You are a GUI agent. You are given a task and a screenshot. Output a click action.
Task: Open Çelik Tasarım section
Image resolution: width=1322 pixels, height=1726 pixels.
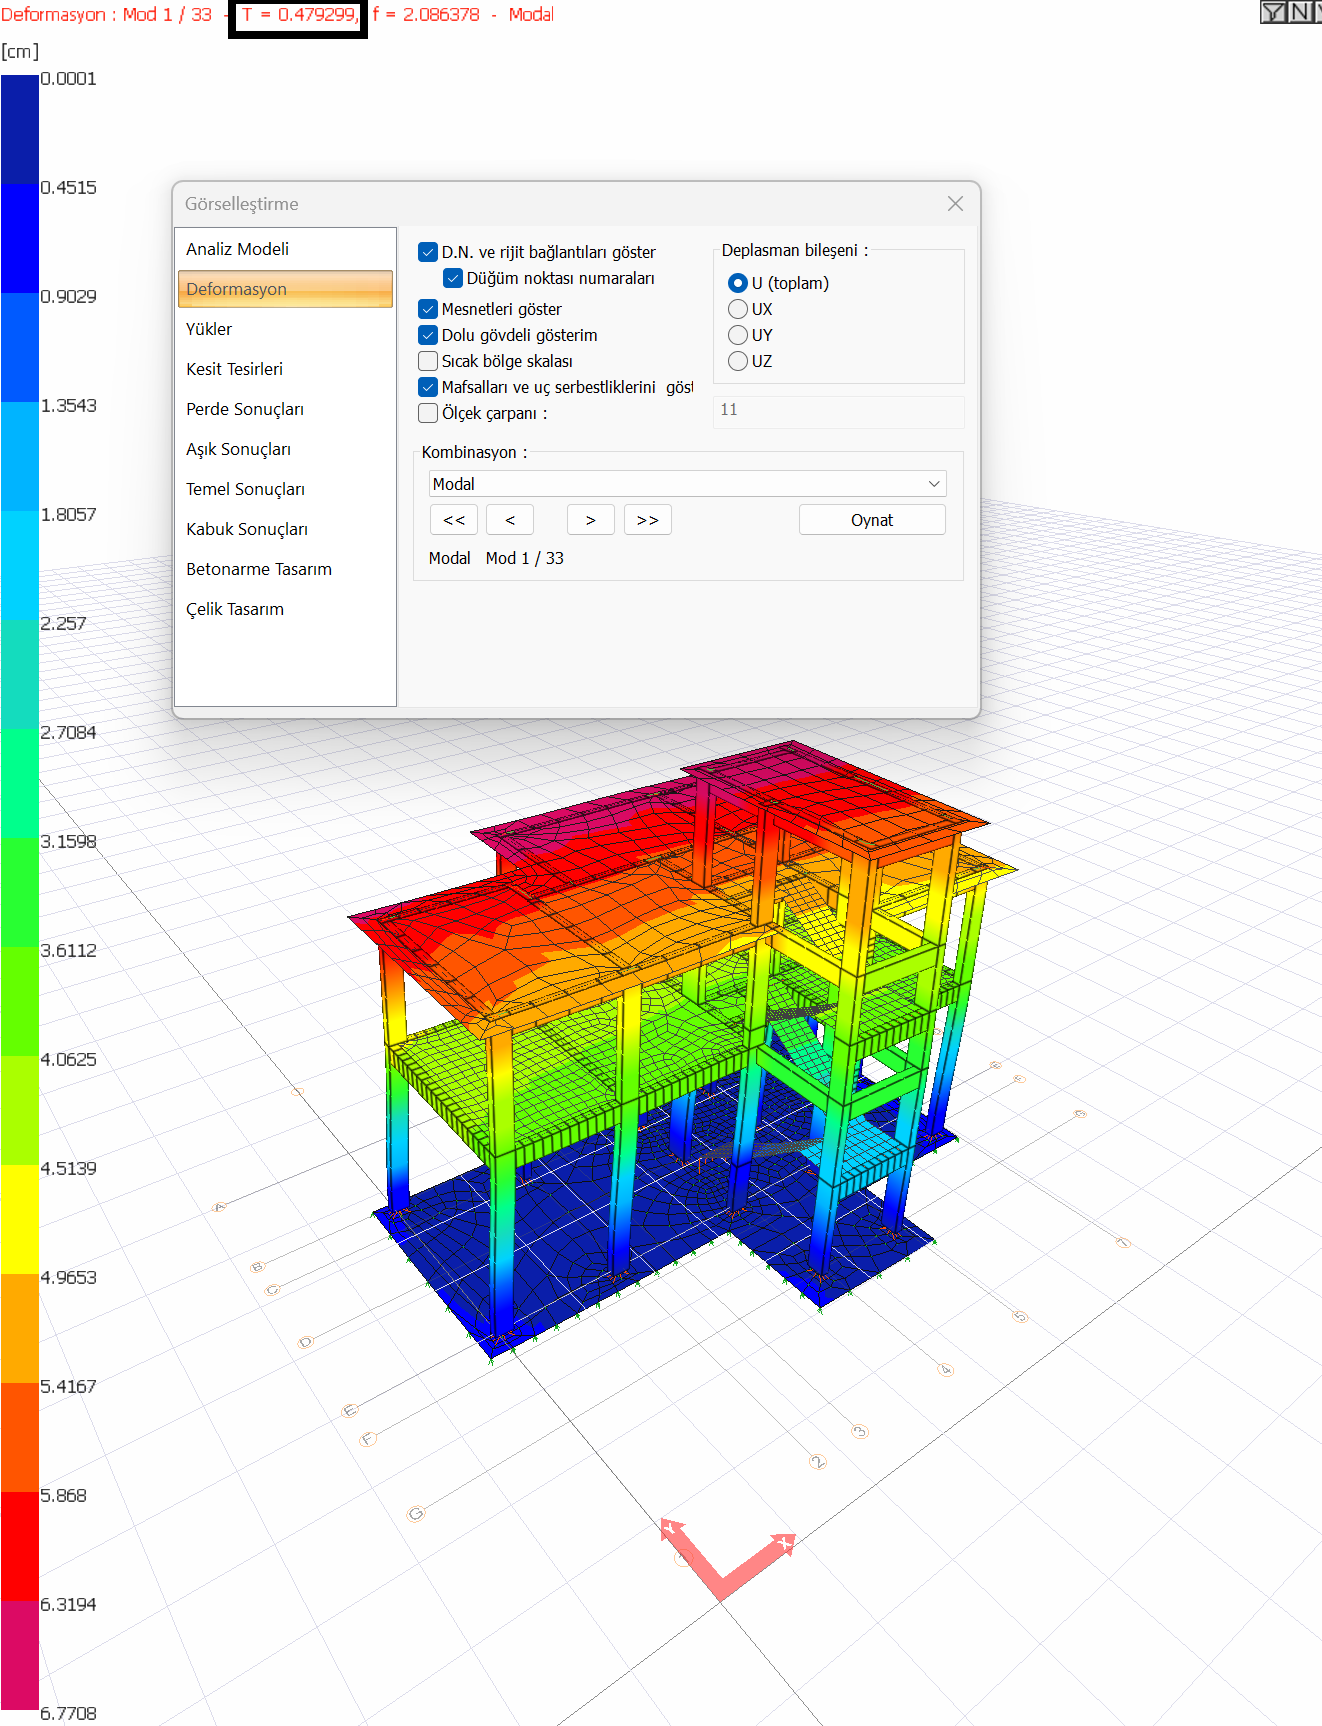click(285, 609)
